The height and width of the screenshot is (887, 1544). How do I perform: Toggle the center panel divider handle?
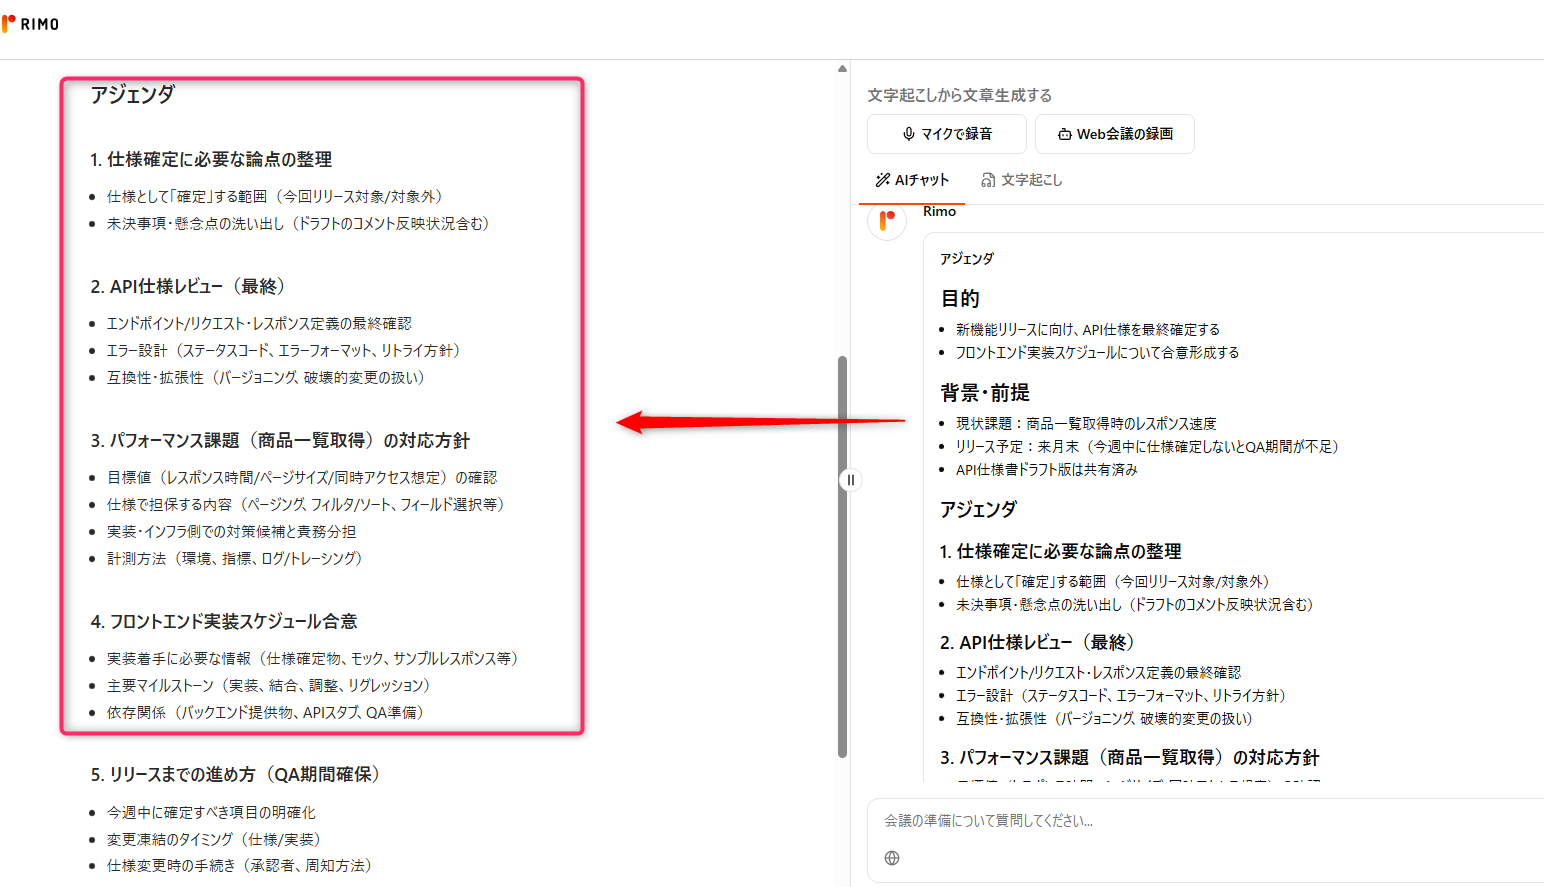[x=849, y=480]
